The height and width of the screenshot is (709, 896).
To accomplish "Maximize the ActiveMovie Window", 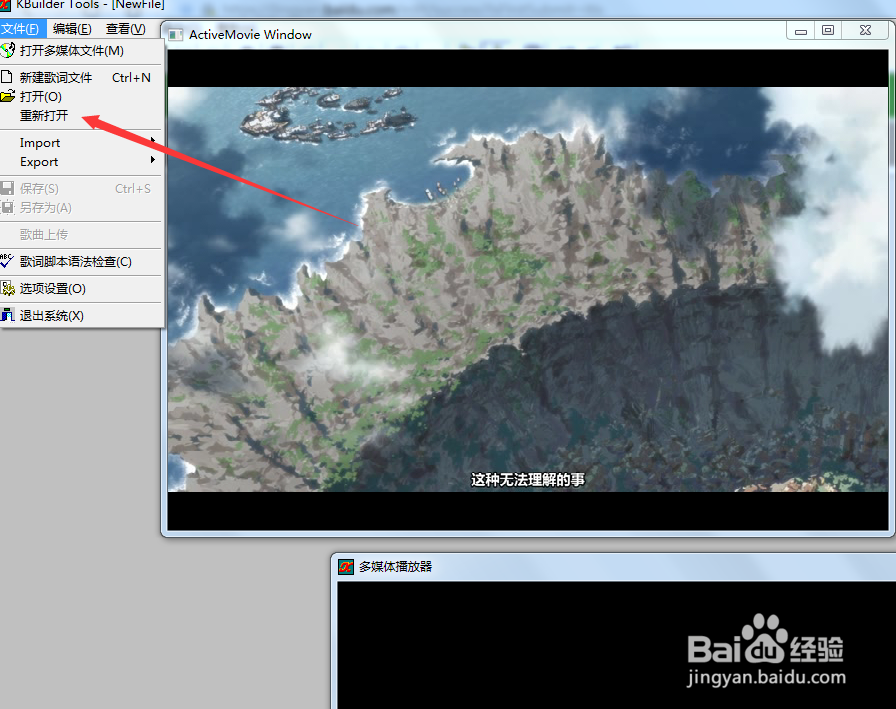I will click(828, 31).
